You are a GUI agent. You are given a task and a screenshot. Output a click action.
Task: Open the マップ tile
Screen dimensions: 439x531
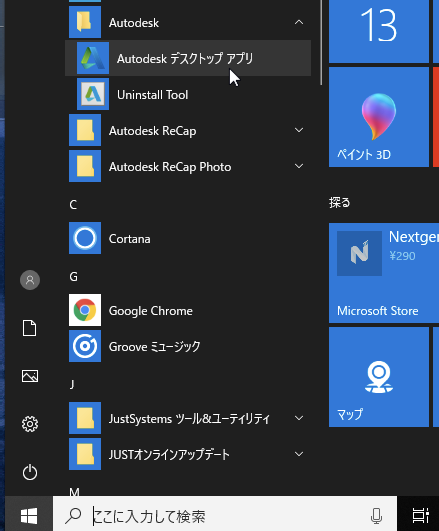point(379,377)
